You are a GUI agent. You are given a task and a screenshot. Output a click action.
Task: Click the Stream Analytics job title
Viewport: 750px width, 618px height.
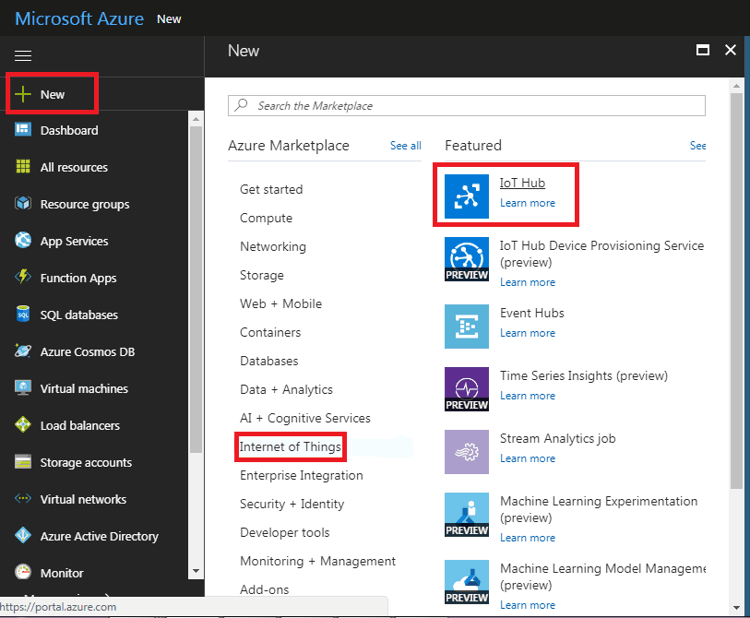(x=558, y=439)
